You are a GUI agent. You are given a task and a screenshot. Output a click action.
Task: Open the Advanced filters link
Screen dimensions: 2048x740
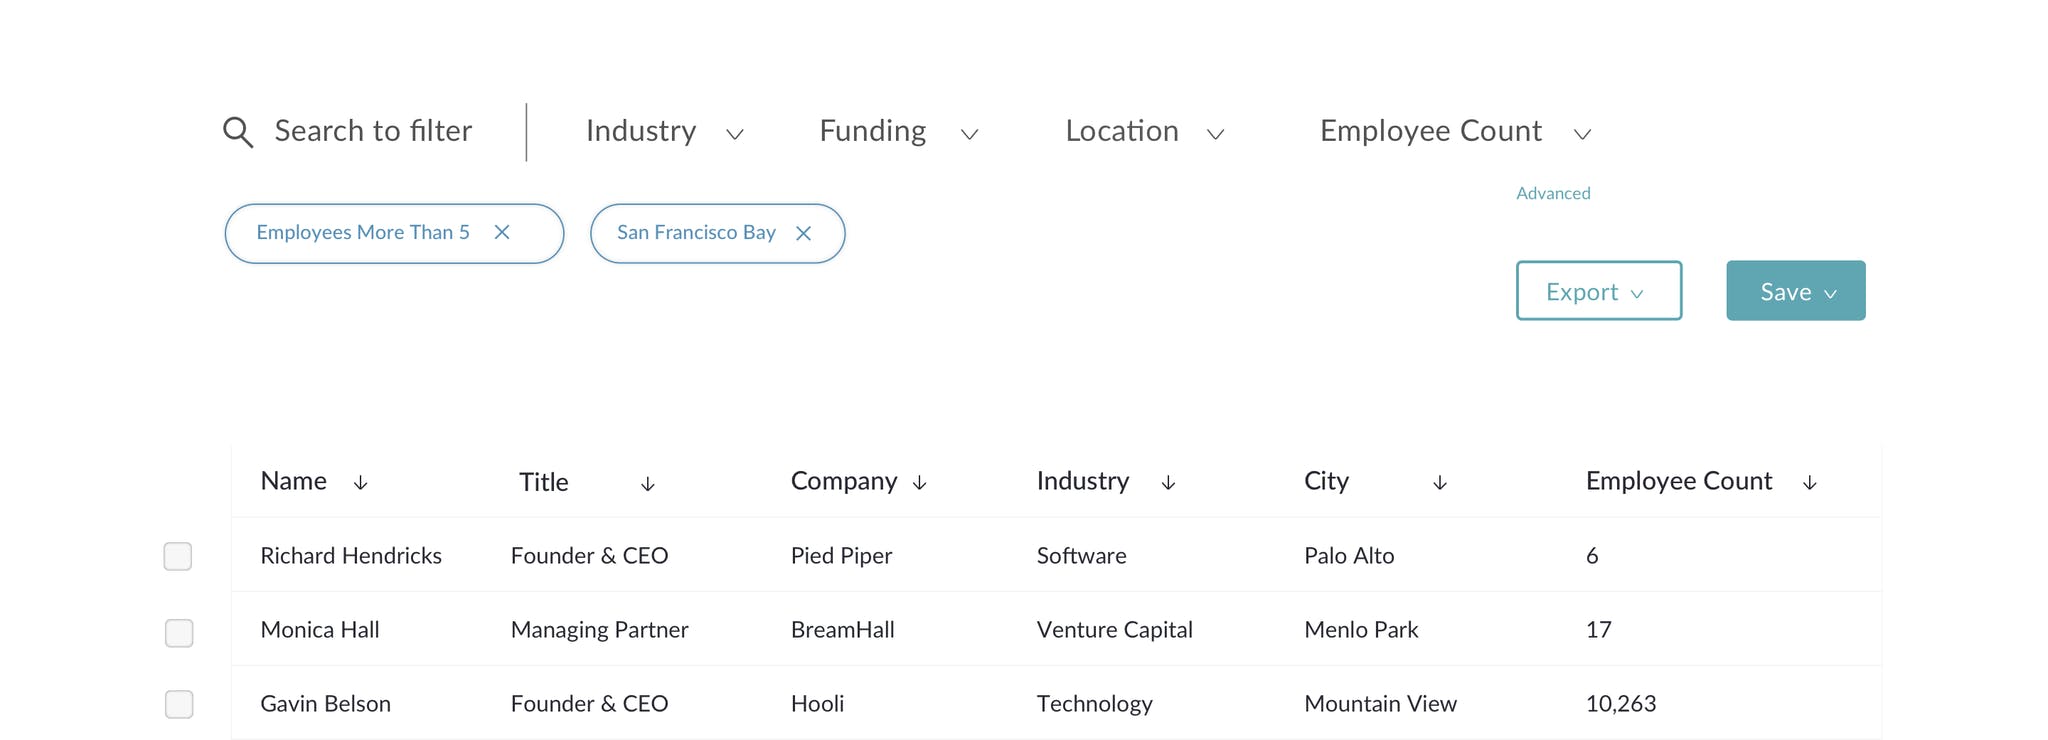1553,193
